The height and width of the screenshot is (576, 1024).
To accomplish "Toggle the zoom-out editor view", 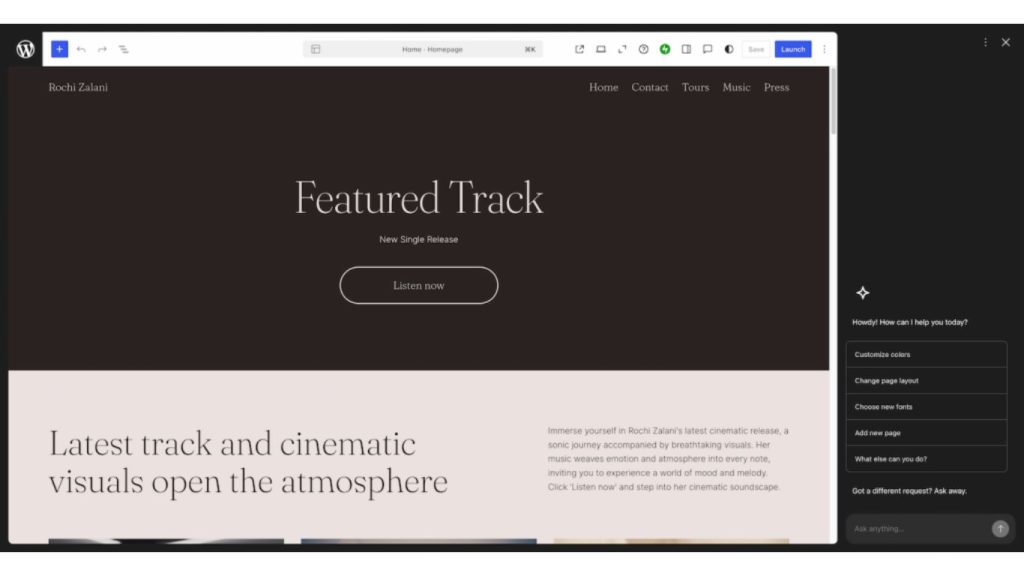I will (622, 48).
